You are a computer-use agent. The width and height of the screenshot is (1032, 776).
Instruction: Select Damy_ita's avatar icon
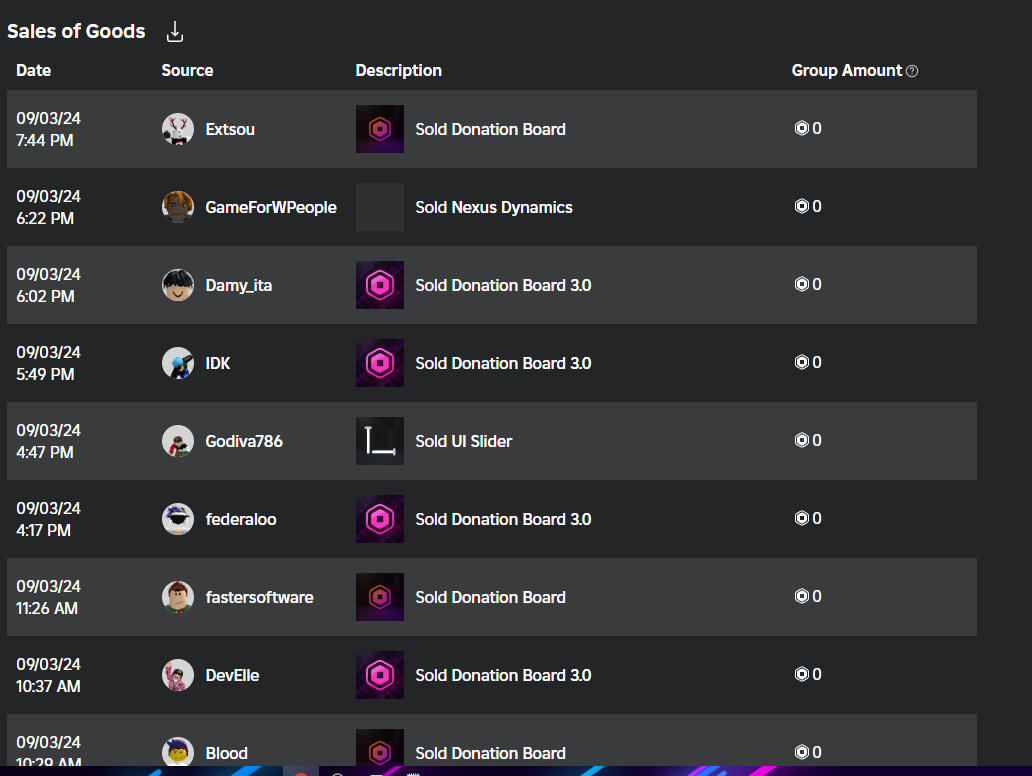click(x=178, y=285)
